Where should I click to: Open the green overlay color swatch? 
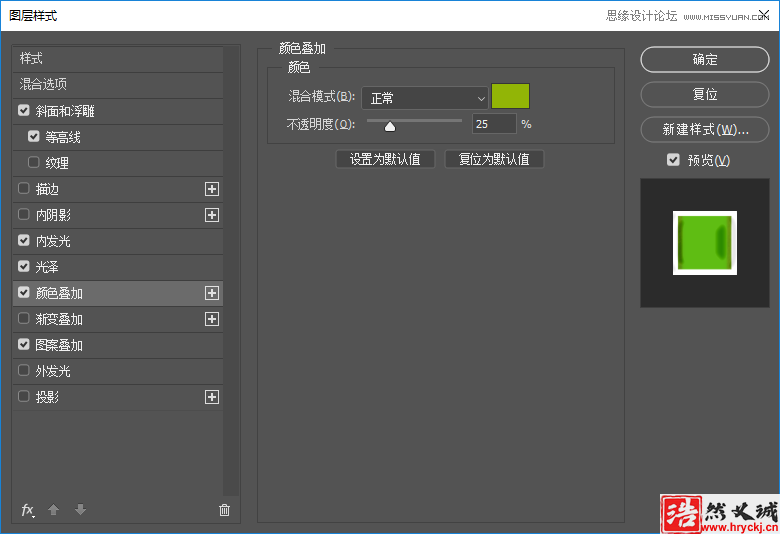click(510, 96)
